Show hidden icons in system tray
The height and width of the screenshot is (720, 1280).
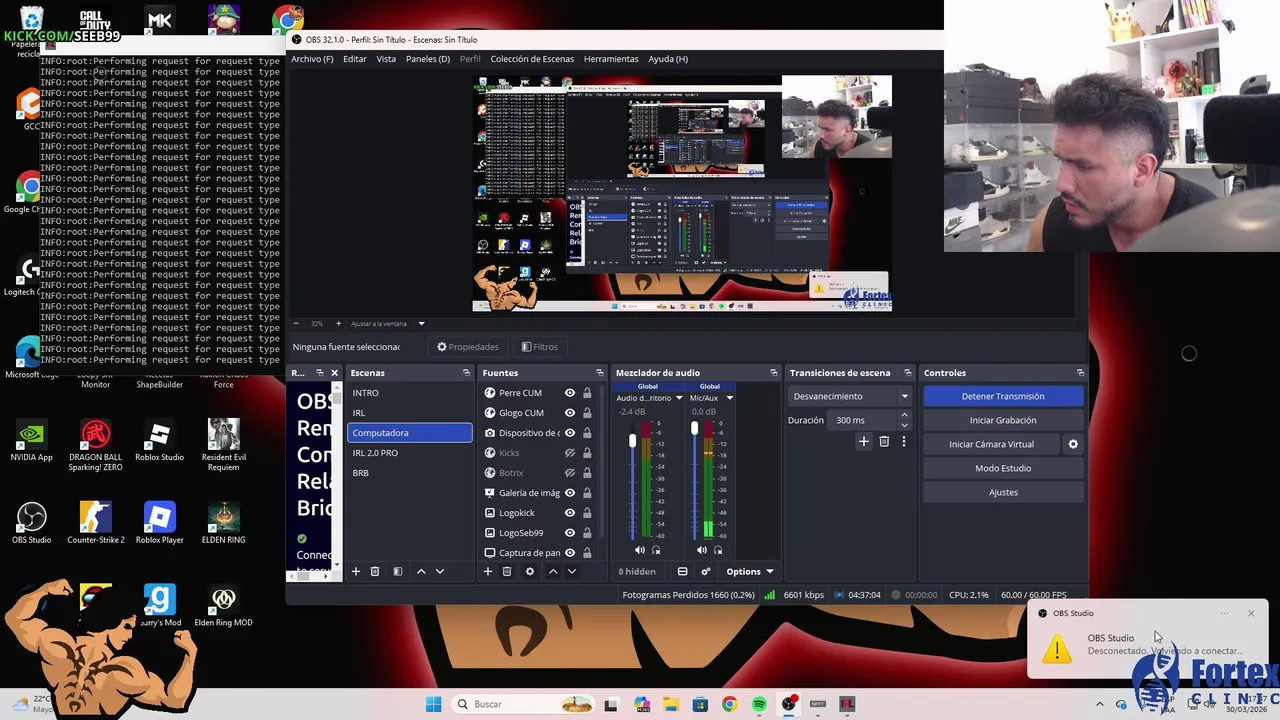pyautogui.click(x=1100, y=704)
